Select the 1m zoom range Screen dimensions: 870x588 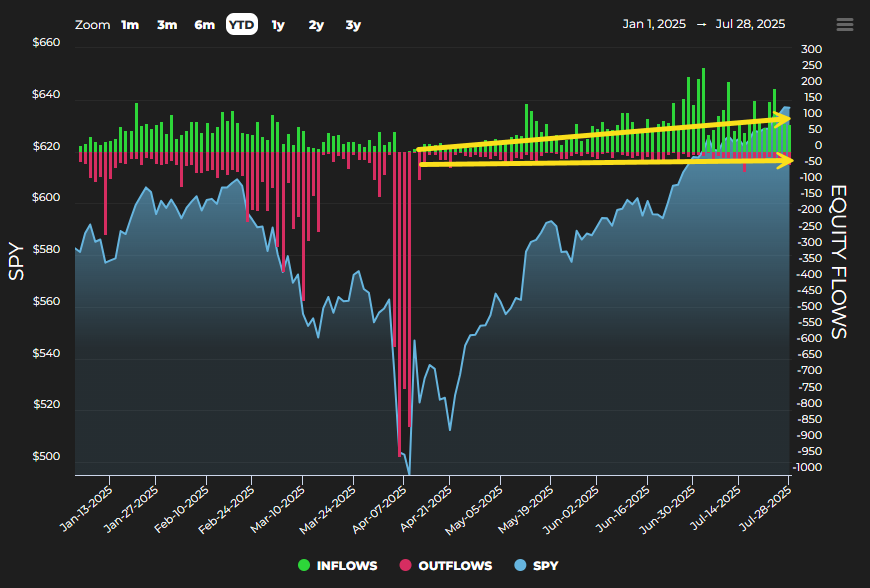(x=130, y=25)
